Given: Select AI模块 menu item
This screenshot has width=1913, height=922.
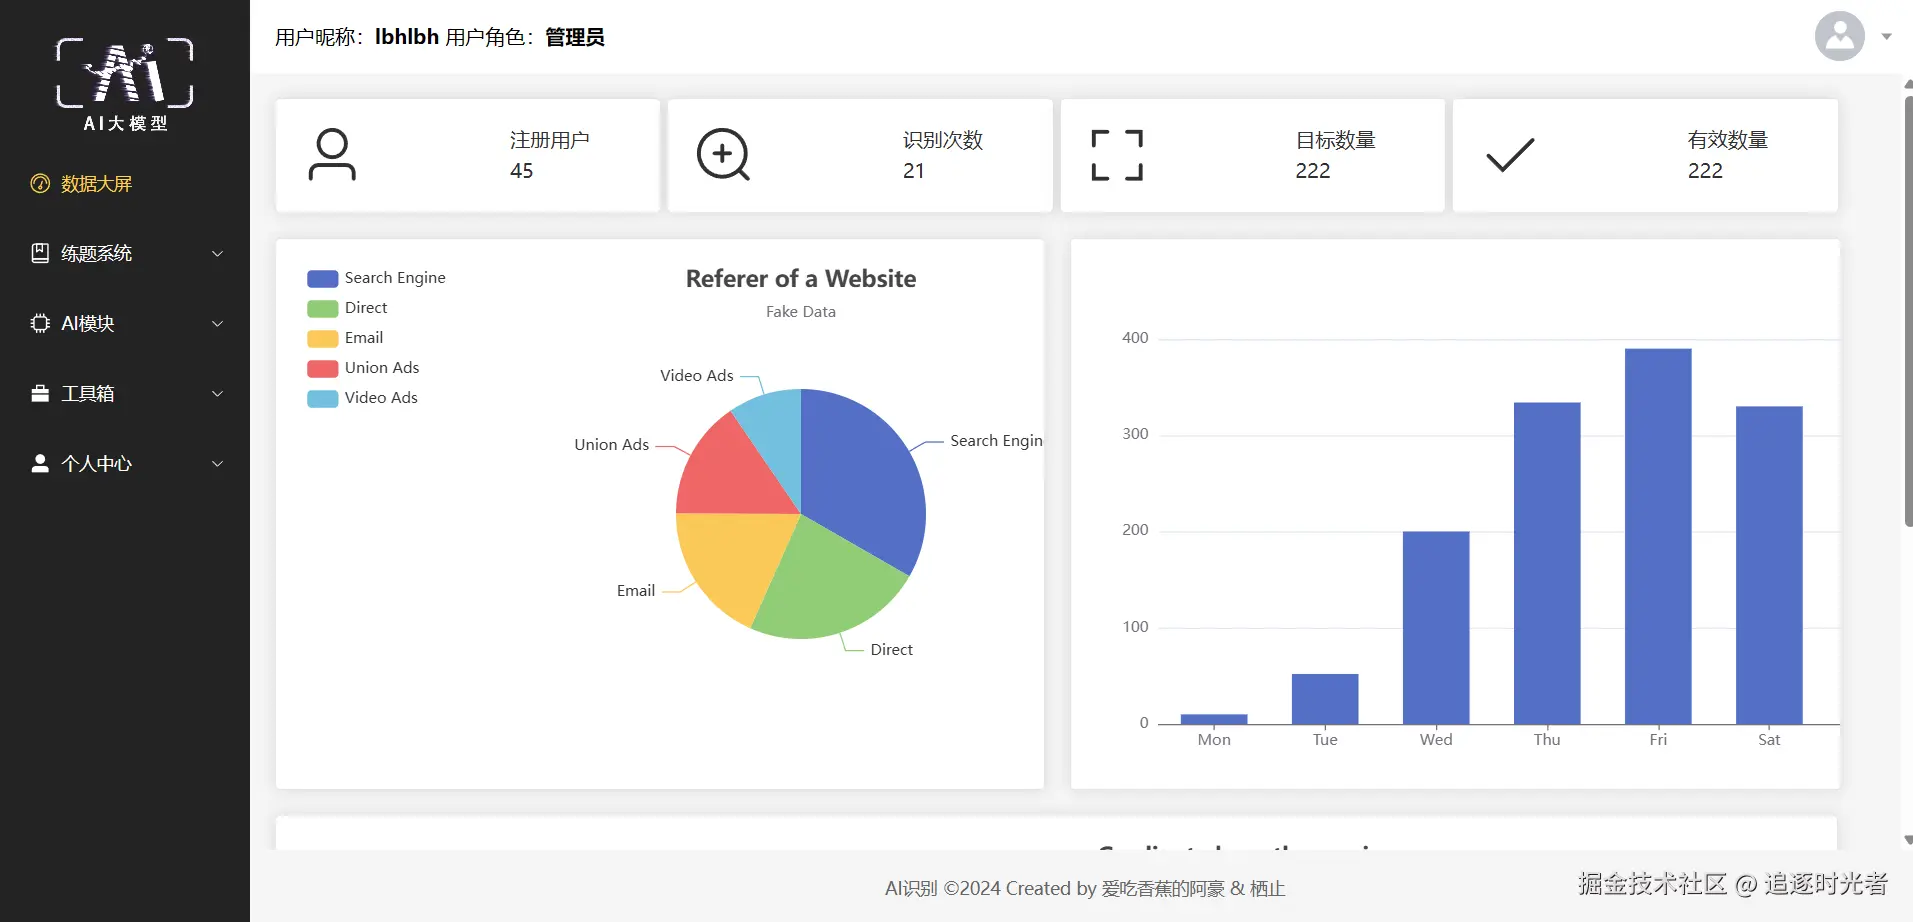Looking at the screenshot, I should tap(125, 323).
